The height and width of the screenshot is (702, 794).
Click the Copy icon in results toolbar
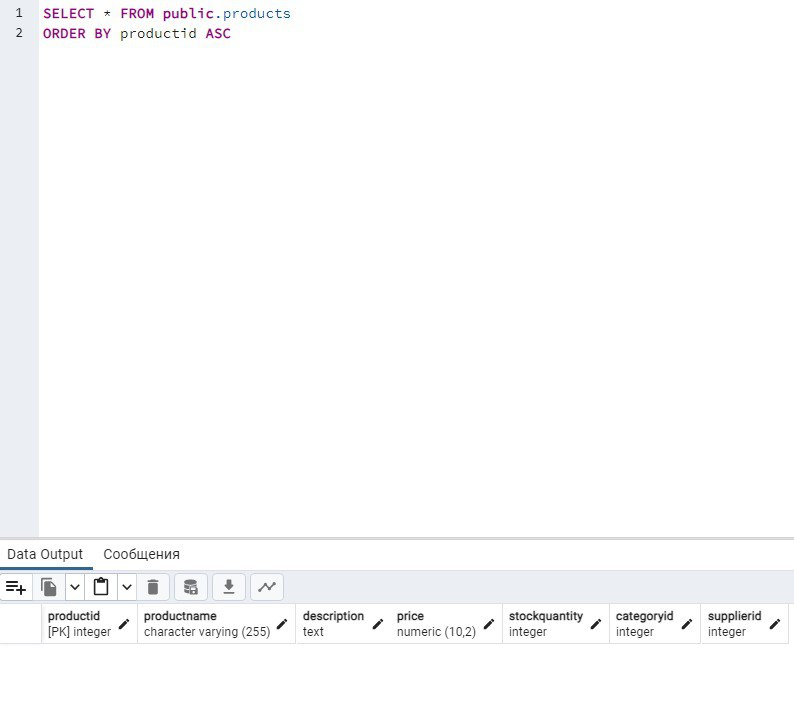(x=49, y=587)
